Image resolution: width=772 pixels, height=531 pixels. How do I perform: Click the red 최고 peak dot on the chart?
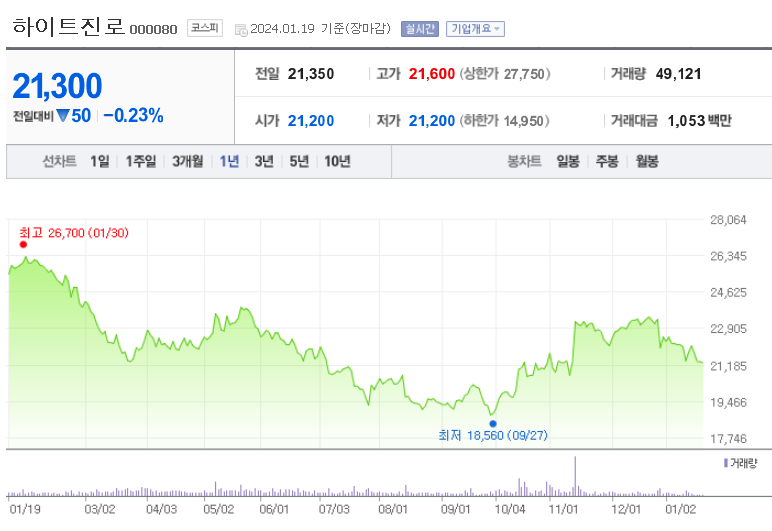pyautogui.click(x=23, y=245)
